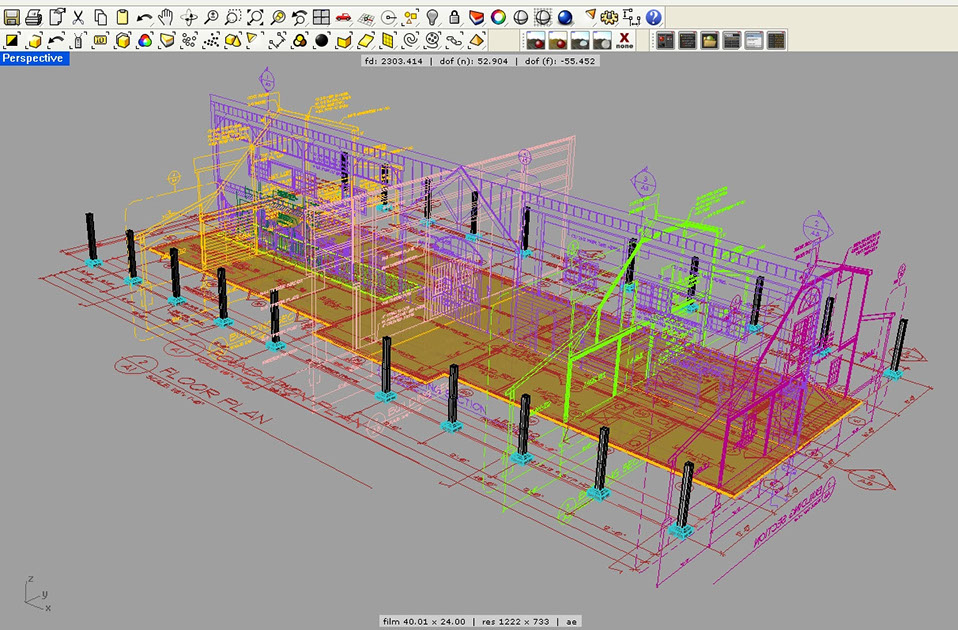This screenshot has height=630, width=958.
Task: Toggle object lock with padlock icon
Action: tap(454, 17)
